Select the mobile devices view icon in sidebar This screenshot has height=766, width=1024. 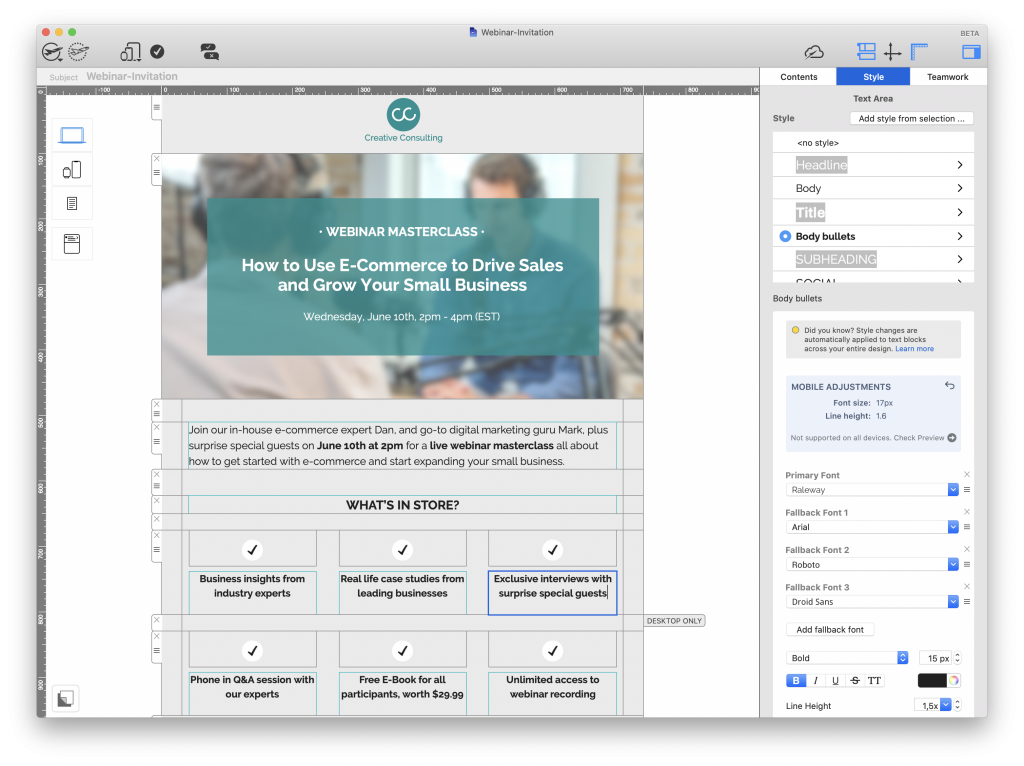point(72,170)
